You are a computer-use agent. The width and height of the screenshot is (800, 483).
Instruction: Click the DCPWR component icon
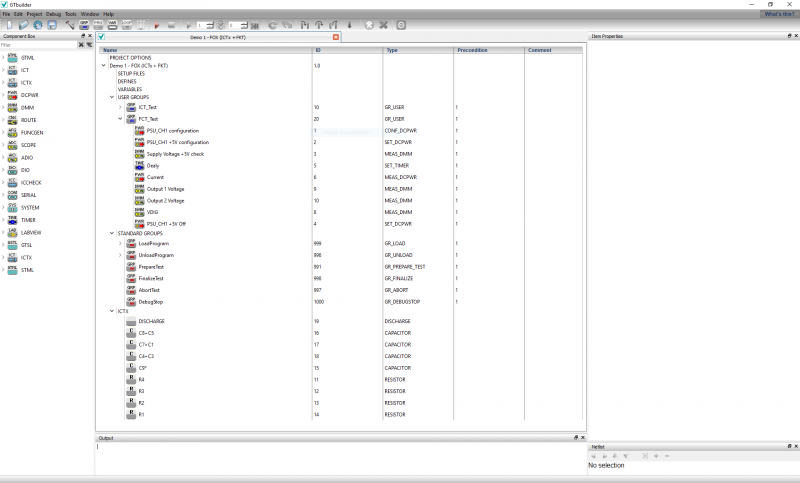point(12,95)
